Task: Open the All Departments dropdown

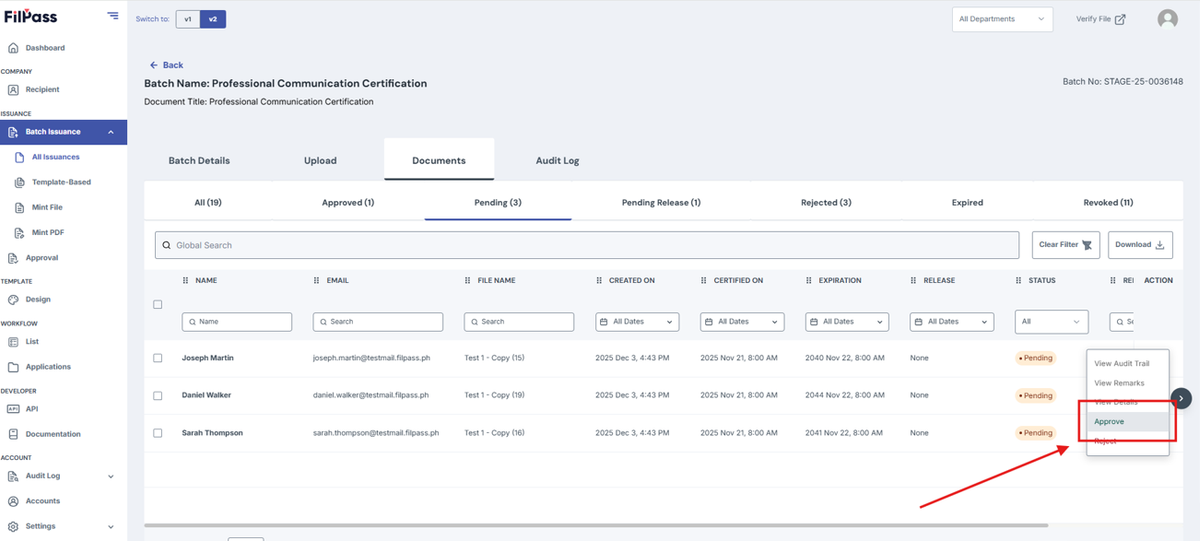Action: [x=1002, y=19]
